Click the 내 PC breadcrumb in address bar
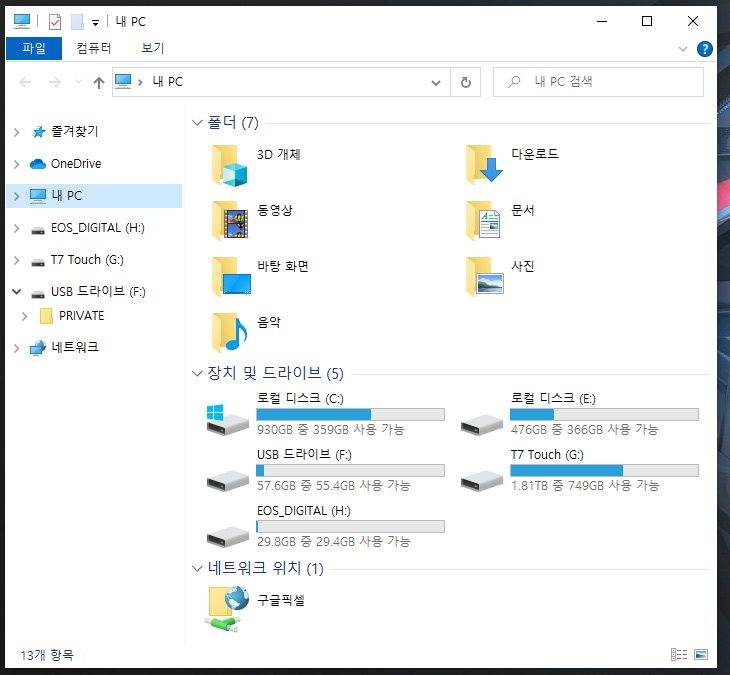The image size is (730, 675). click(168, 82)
